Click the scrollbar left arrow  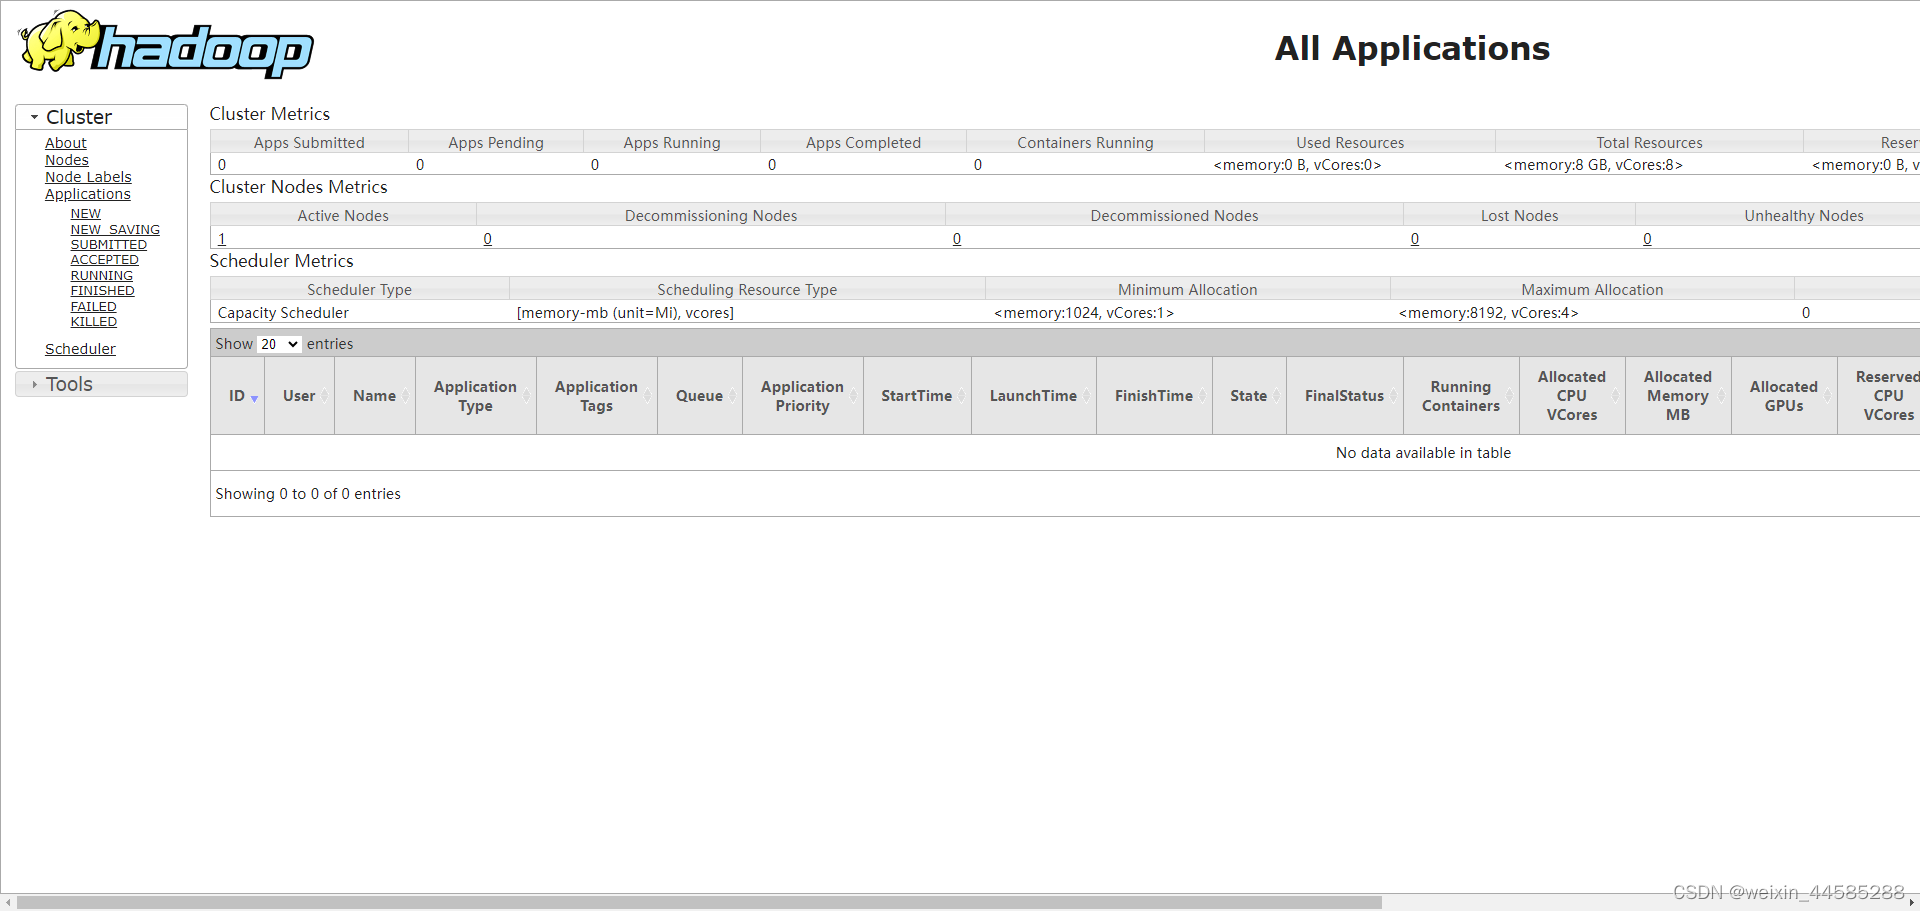coord(8,902)
